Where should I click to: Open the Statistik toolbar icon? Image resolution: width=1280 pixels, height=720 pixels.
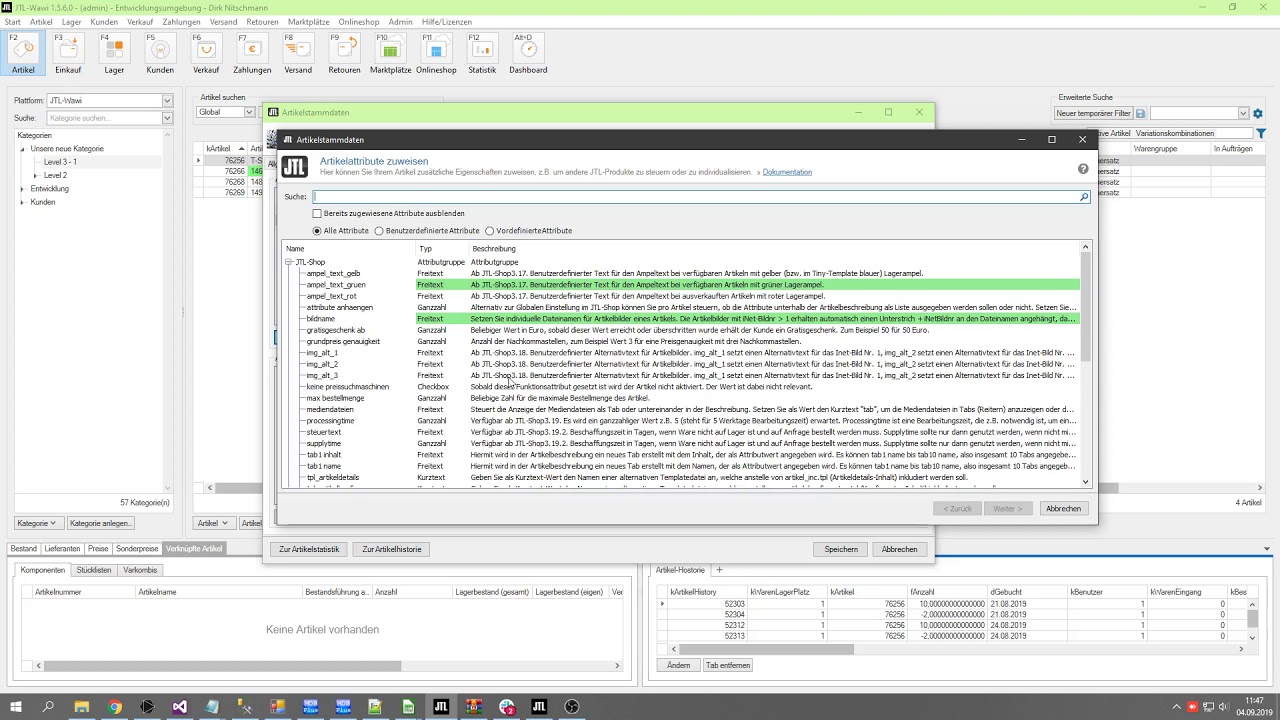pyautogui.click(x=482, y=54)
